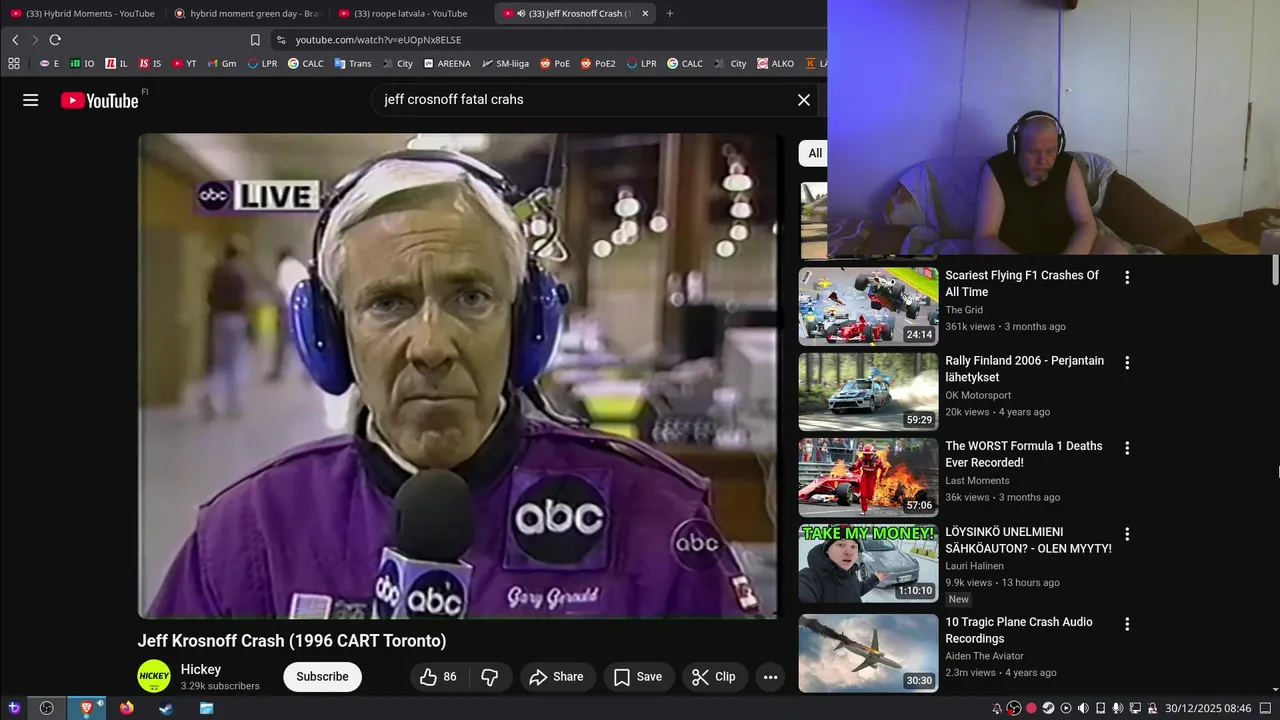
Task: Click the address bar URL
Action: click(x=378, y=40)
